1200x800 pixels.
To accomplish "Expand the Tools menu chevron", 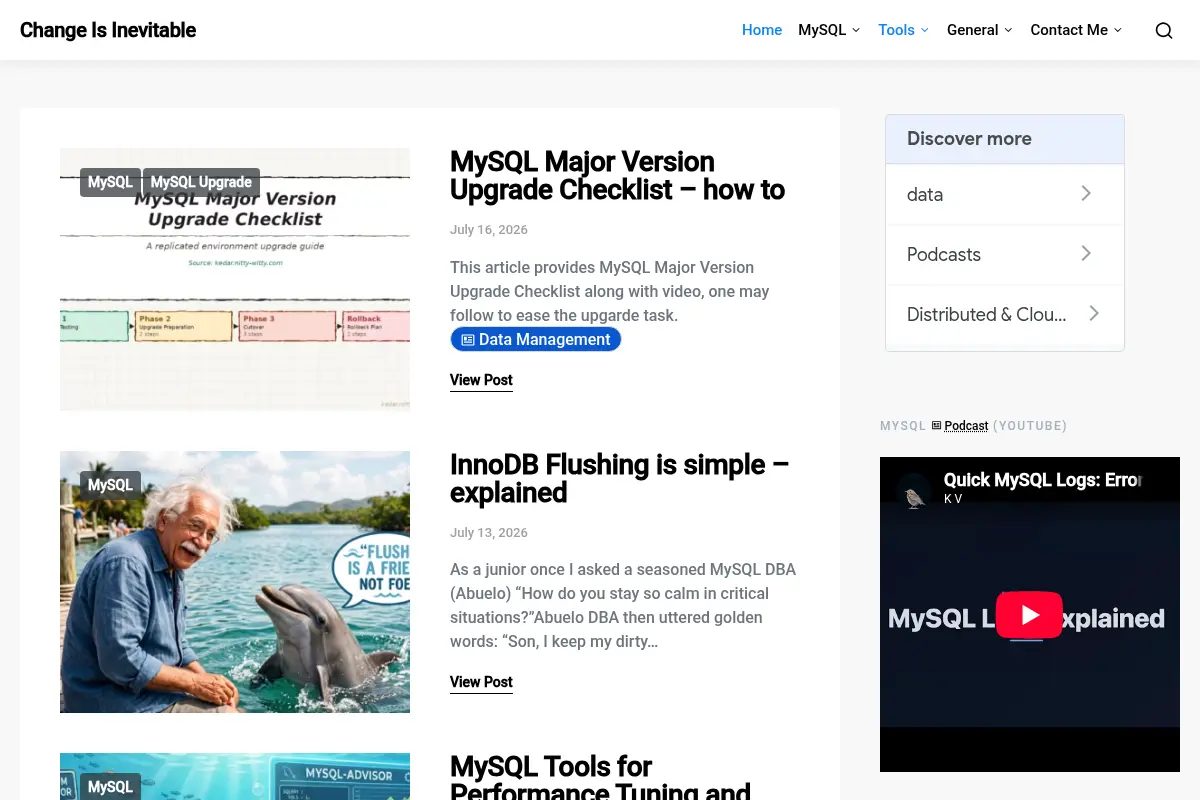I will pos(925,30).
